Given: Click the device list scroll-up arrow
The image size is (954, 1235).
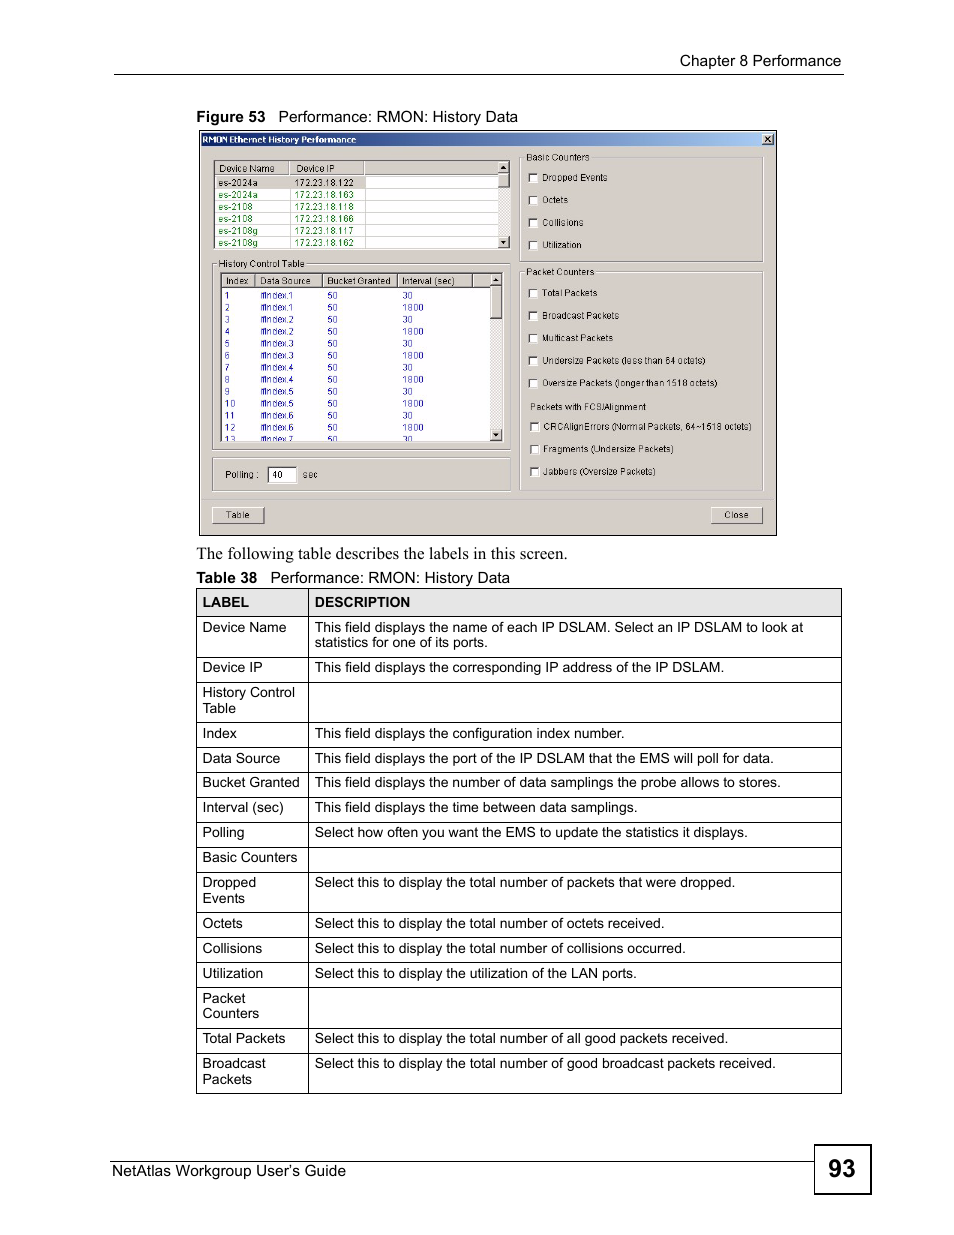Looking at the screenshot, I should (504, 168).
